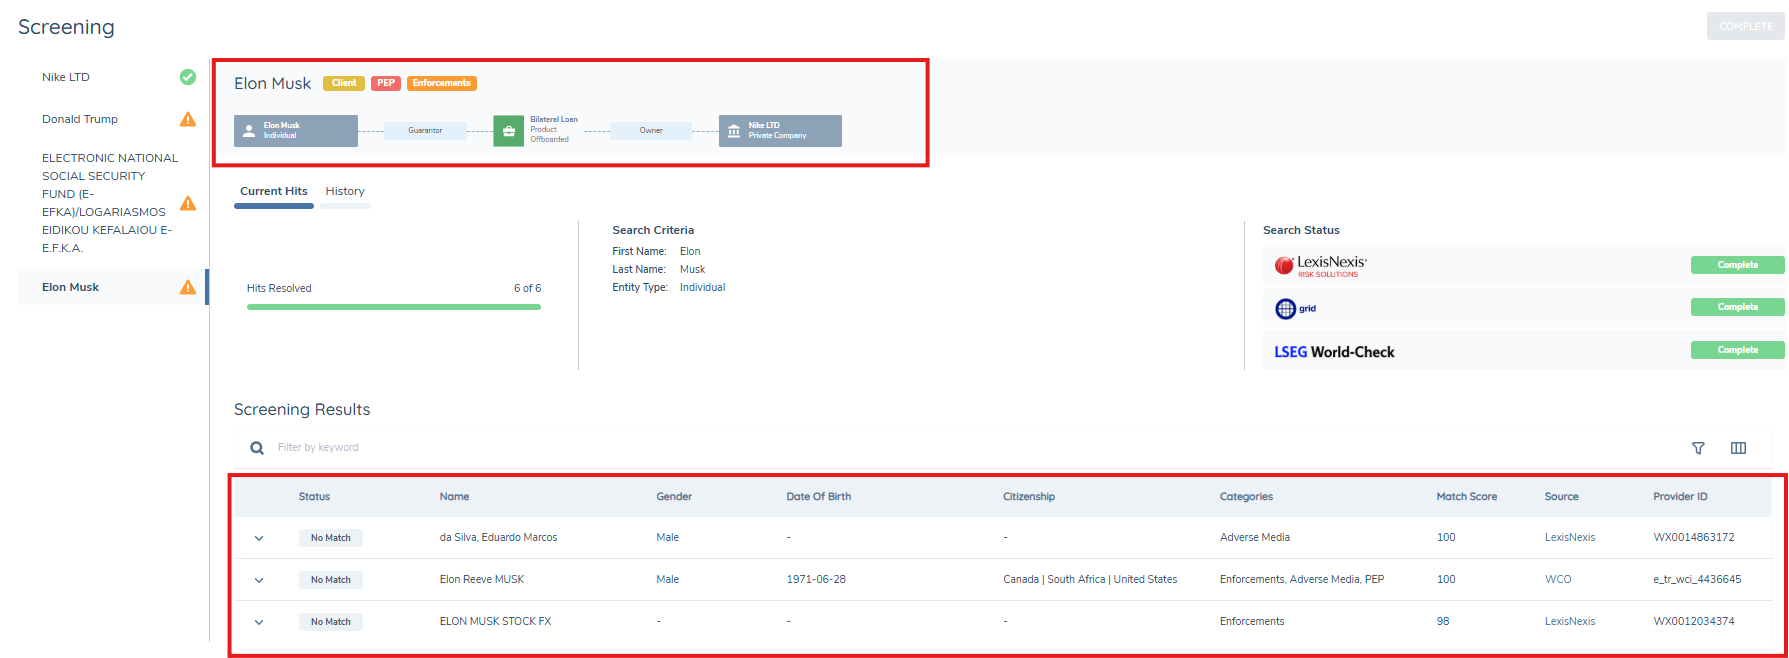Click the Enforcements tag badge
Image resolution: width=1789 pixels, height=658 pixels.
[441, 83]
